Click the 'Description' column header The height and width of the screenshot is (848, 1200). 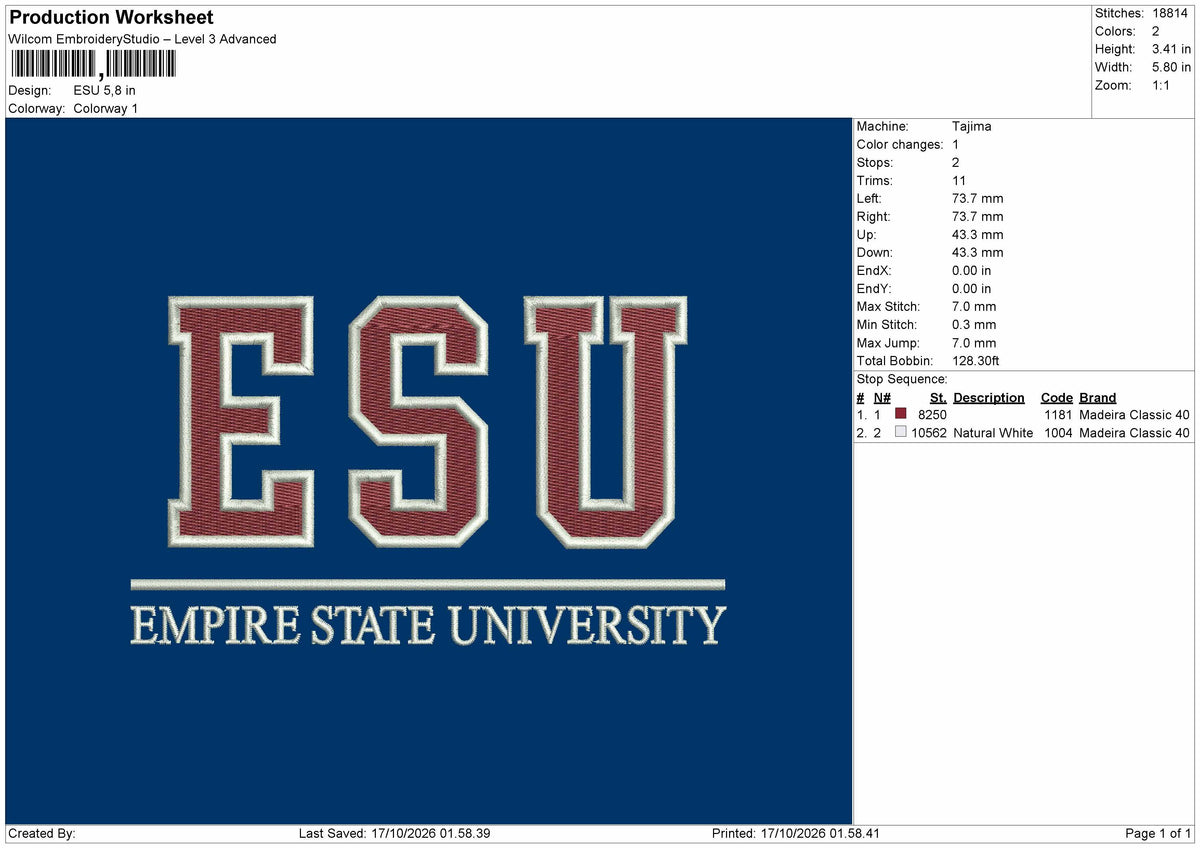point(989,398)
